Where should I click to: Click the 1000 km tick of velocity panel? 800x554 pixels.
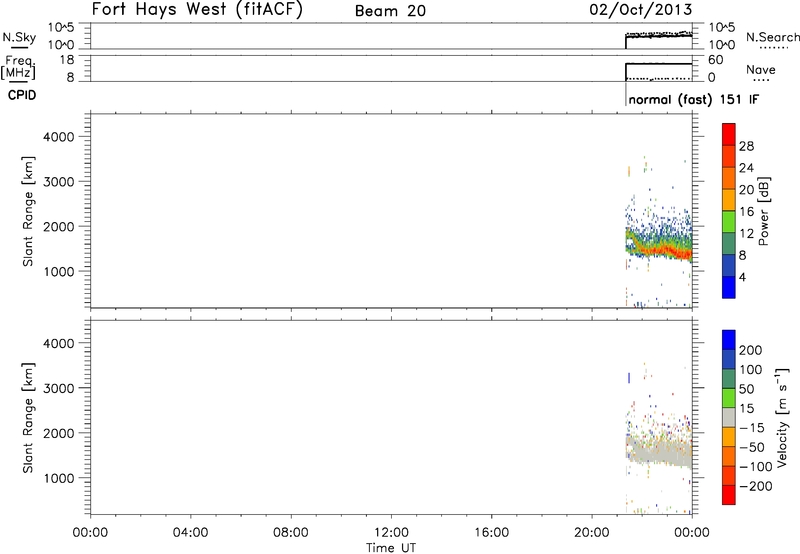click(x=59, y=478)
